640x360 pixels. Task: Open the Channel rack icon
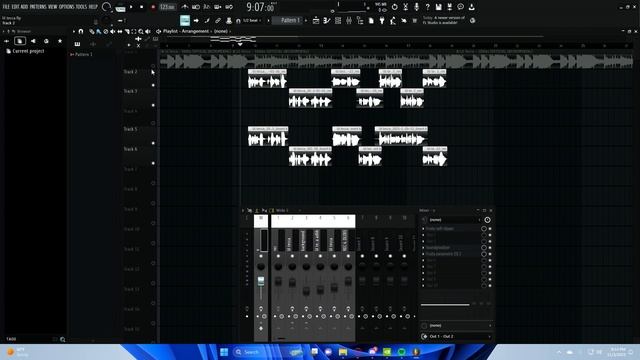(x=338, y=20)
